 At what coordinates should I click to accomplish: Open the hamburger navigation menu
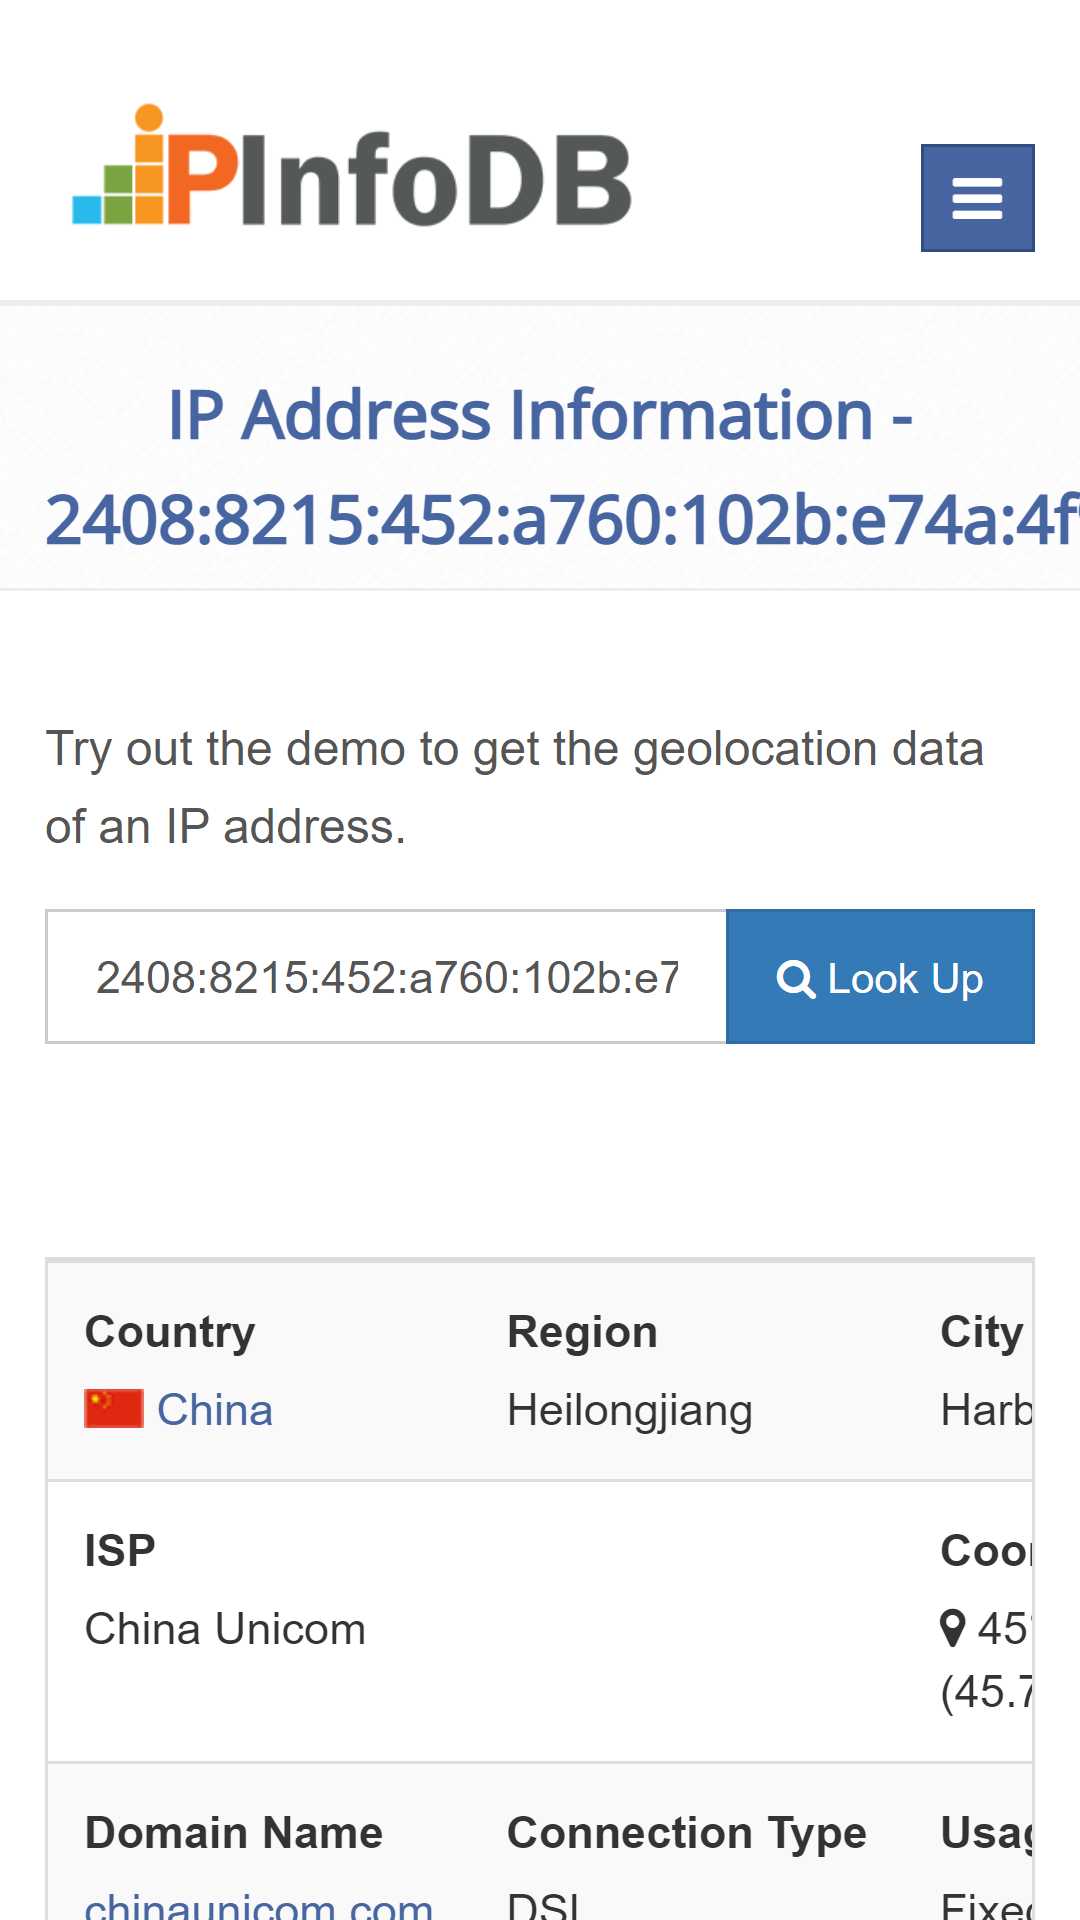(x=977, y=198)
